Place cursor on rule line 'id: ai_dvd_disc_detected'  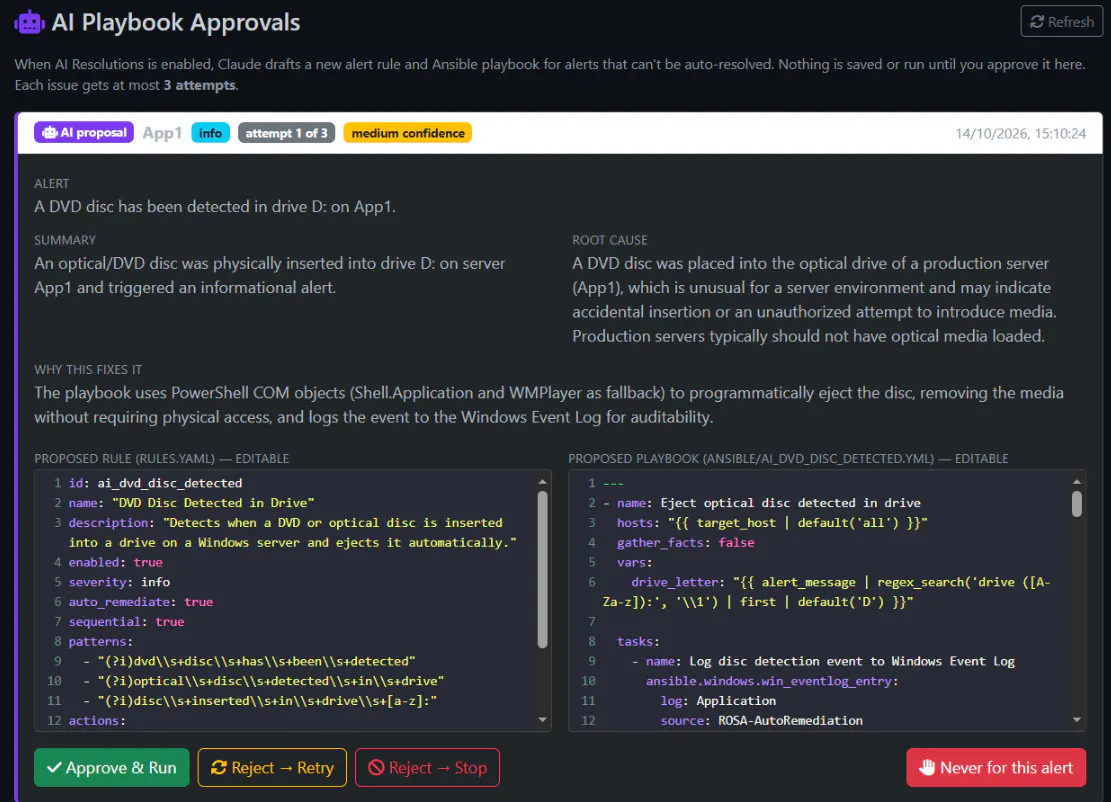coord(155,483)
